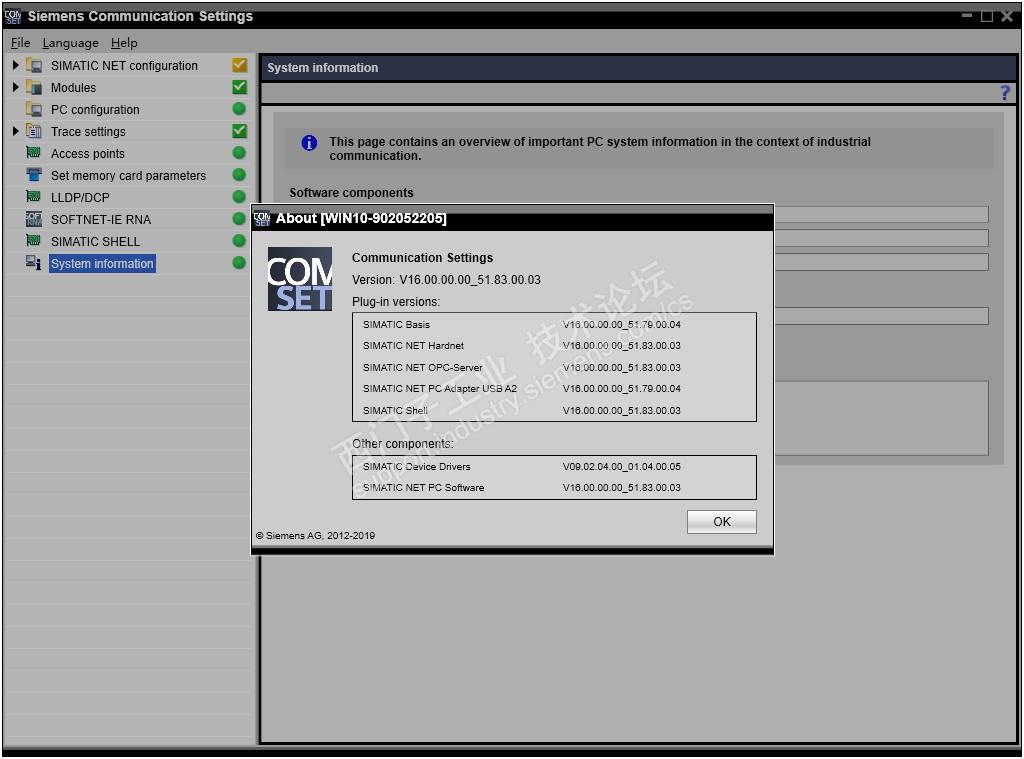
Task: Click the Siemens AG copyright text
Action: 315,536
